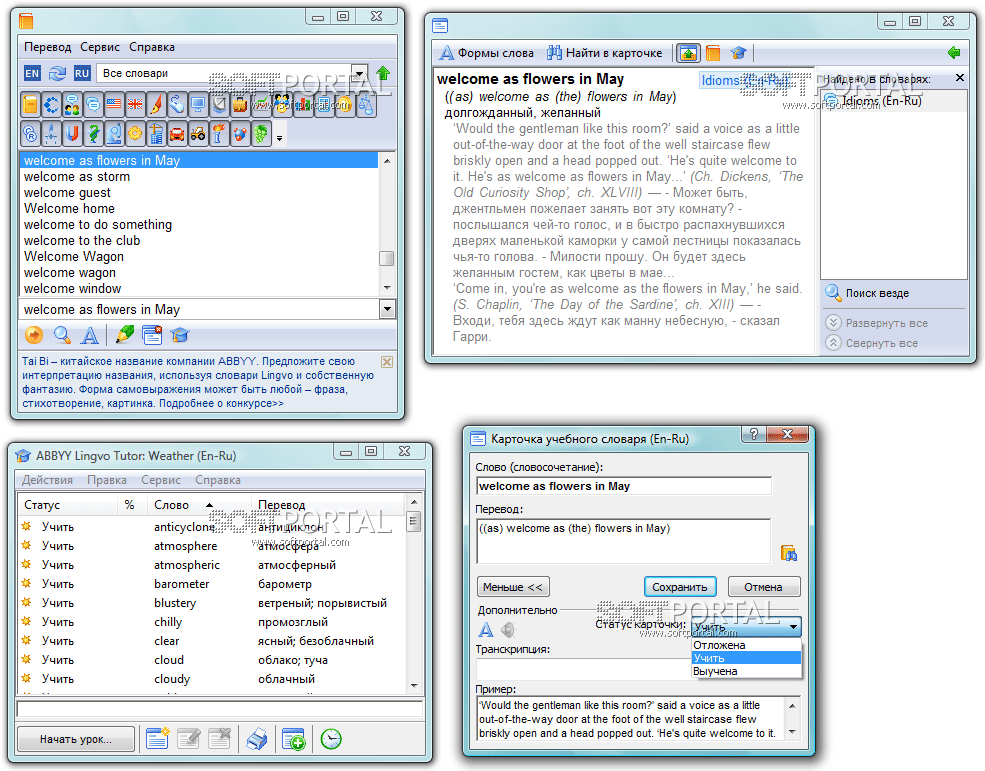Toggle the tractor dictionary icon

198,133
